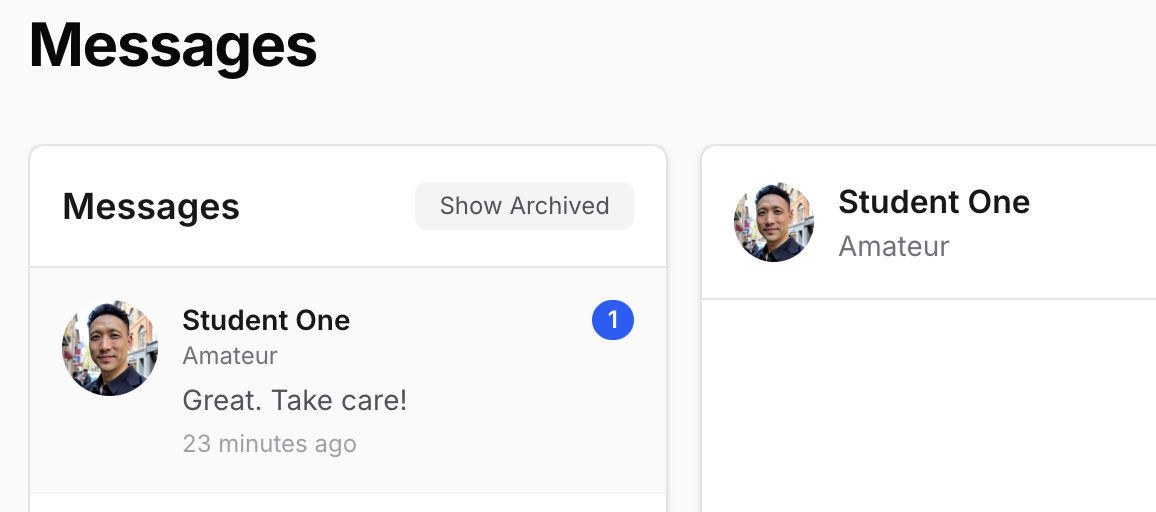The height and width of the screenshot is (512, 1156).
Task: Click the "23 minutes ago" timestamp
Action: 269,443
